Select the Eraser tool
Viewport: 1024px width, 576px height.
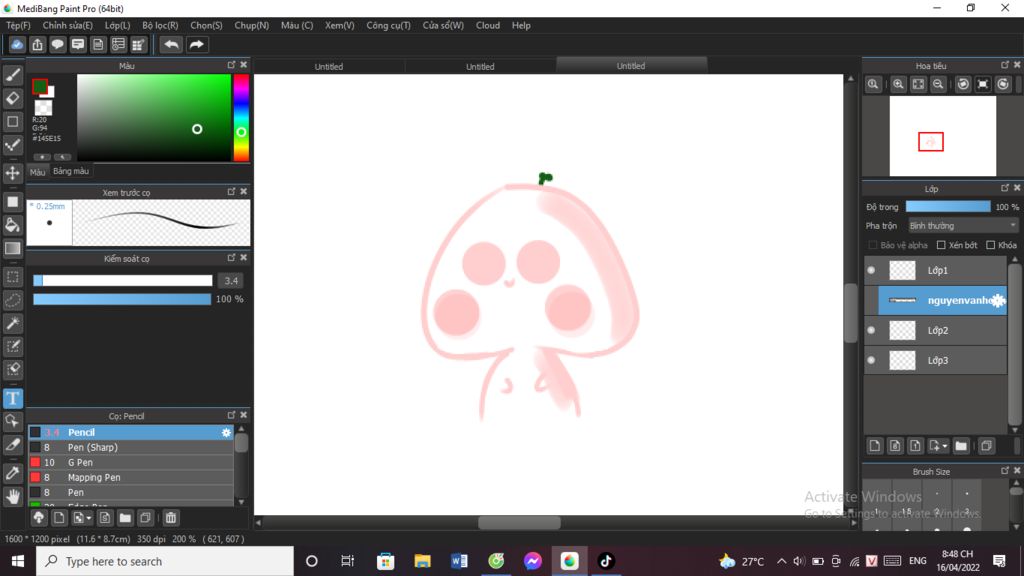[12, 98]
